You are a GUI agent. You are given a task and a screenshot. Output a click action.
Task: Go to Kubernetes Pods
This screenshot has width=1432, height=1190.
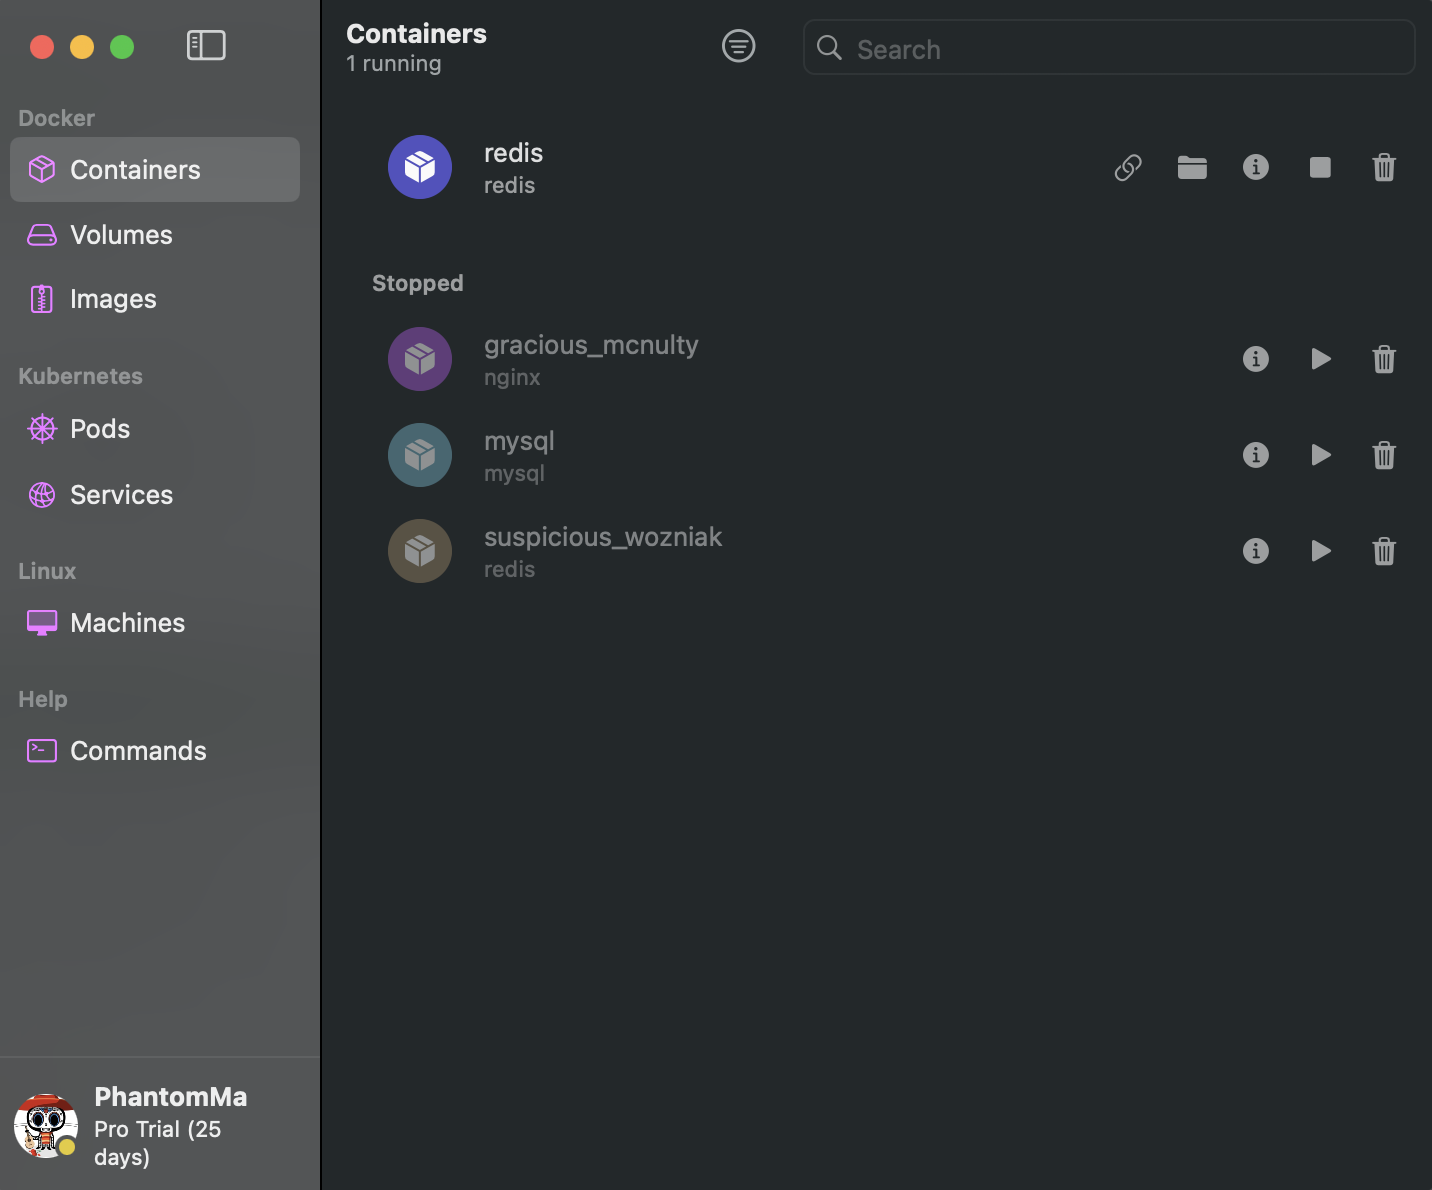(155, 429)
